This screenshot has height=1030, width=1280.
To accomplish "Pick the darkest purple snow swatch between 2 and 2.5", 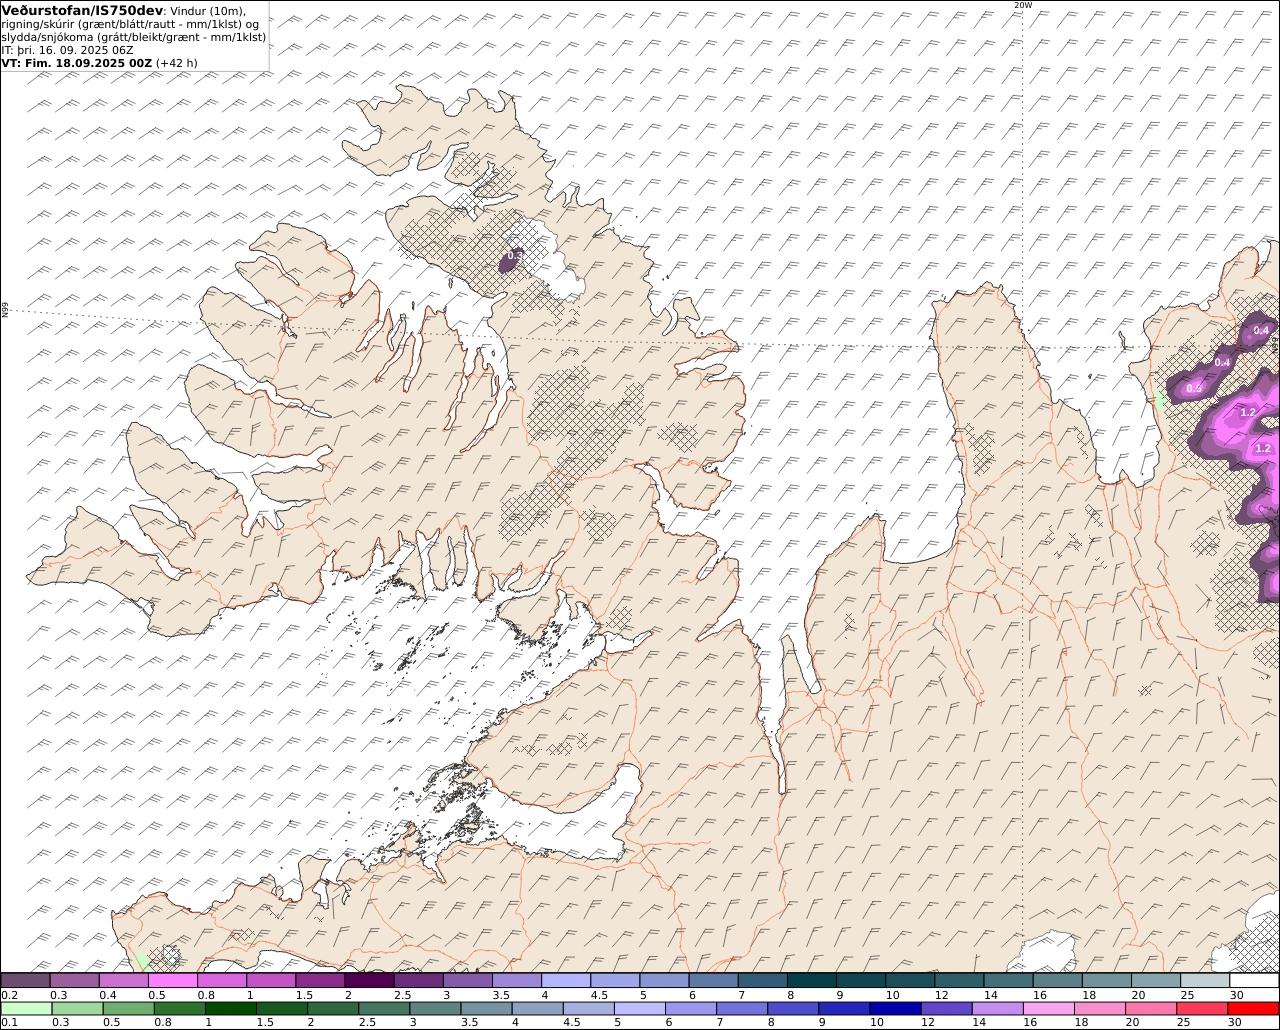I will click(x=370, y=980).
